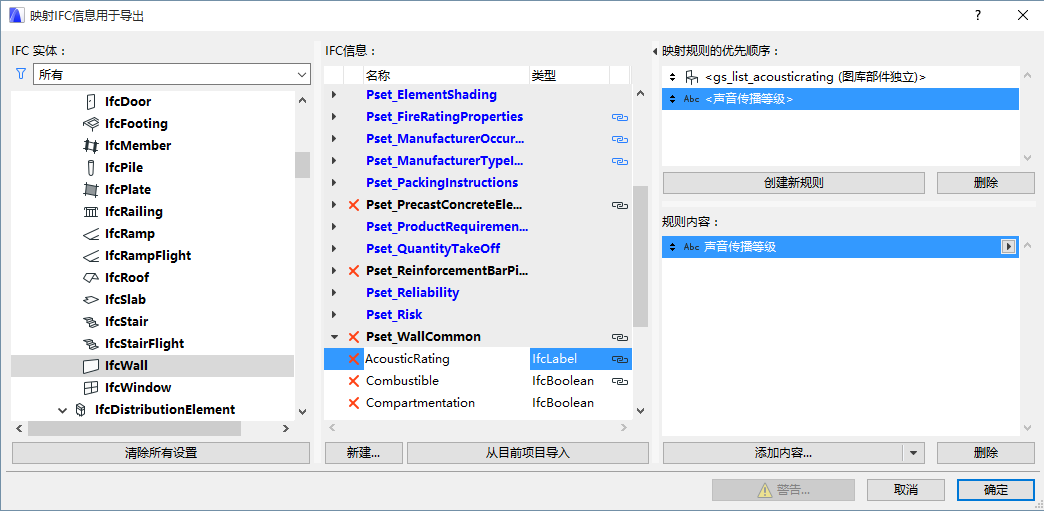Click the 新建... button
Screen dimensions: 1044x511
click(364, 454)
